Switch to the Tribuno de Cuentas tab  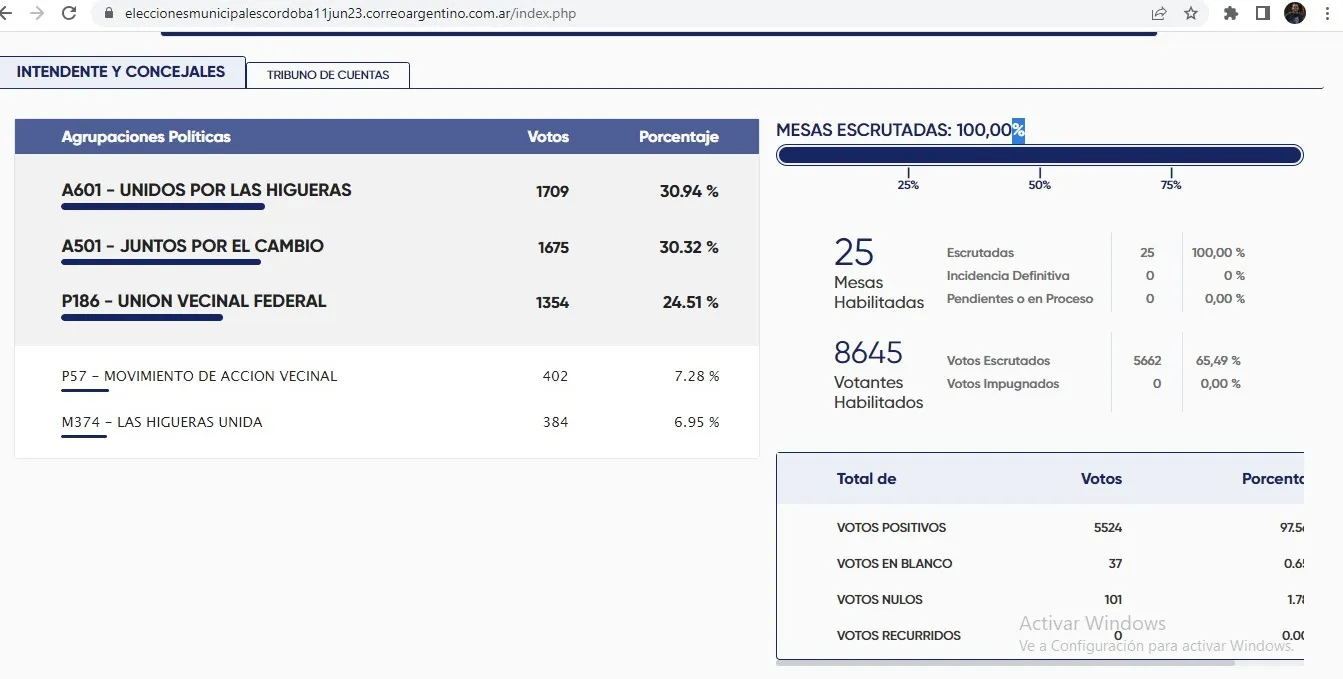tap(328, 75)
